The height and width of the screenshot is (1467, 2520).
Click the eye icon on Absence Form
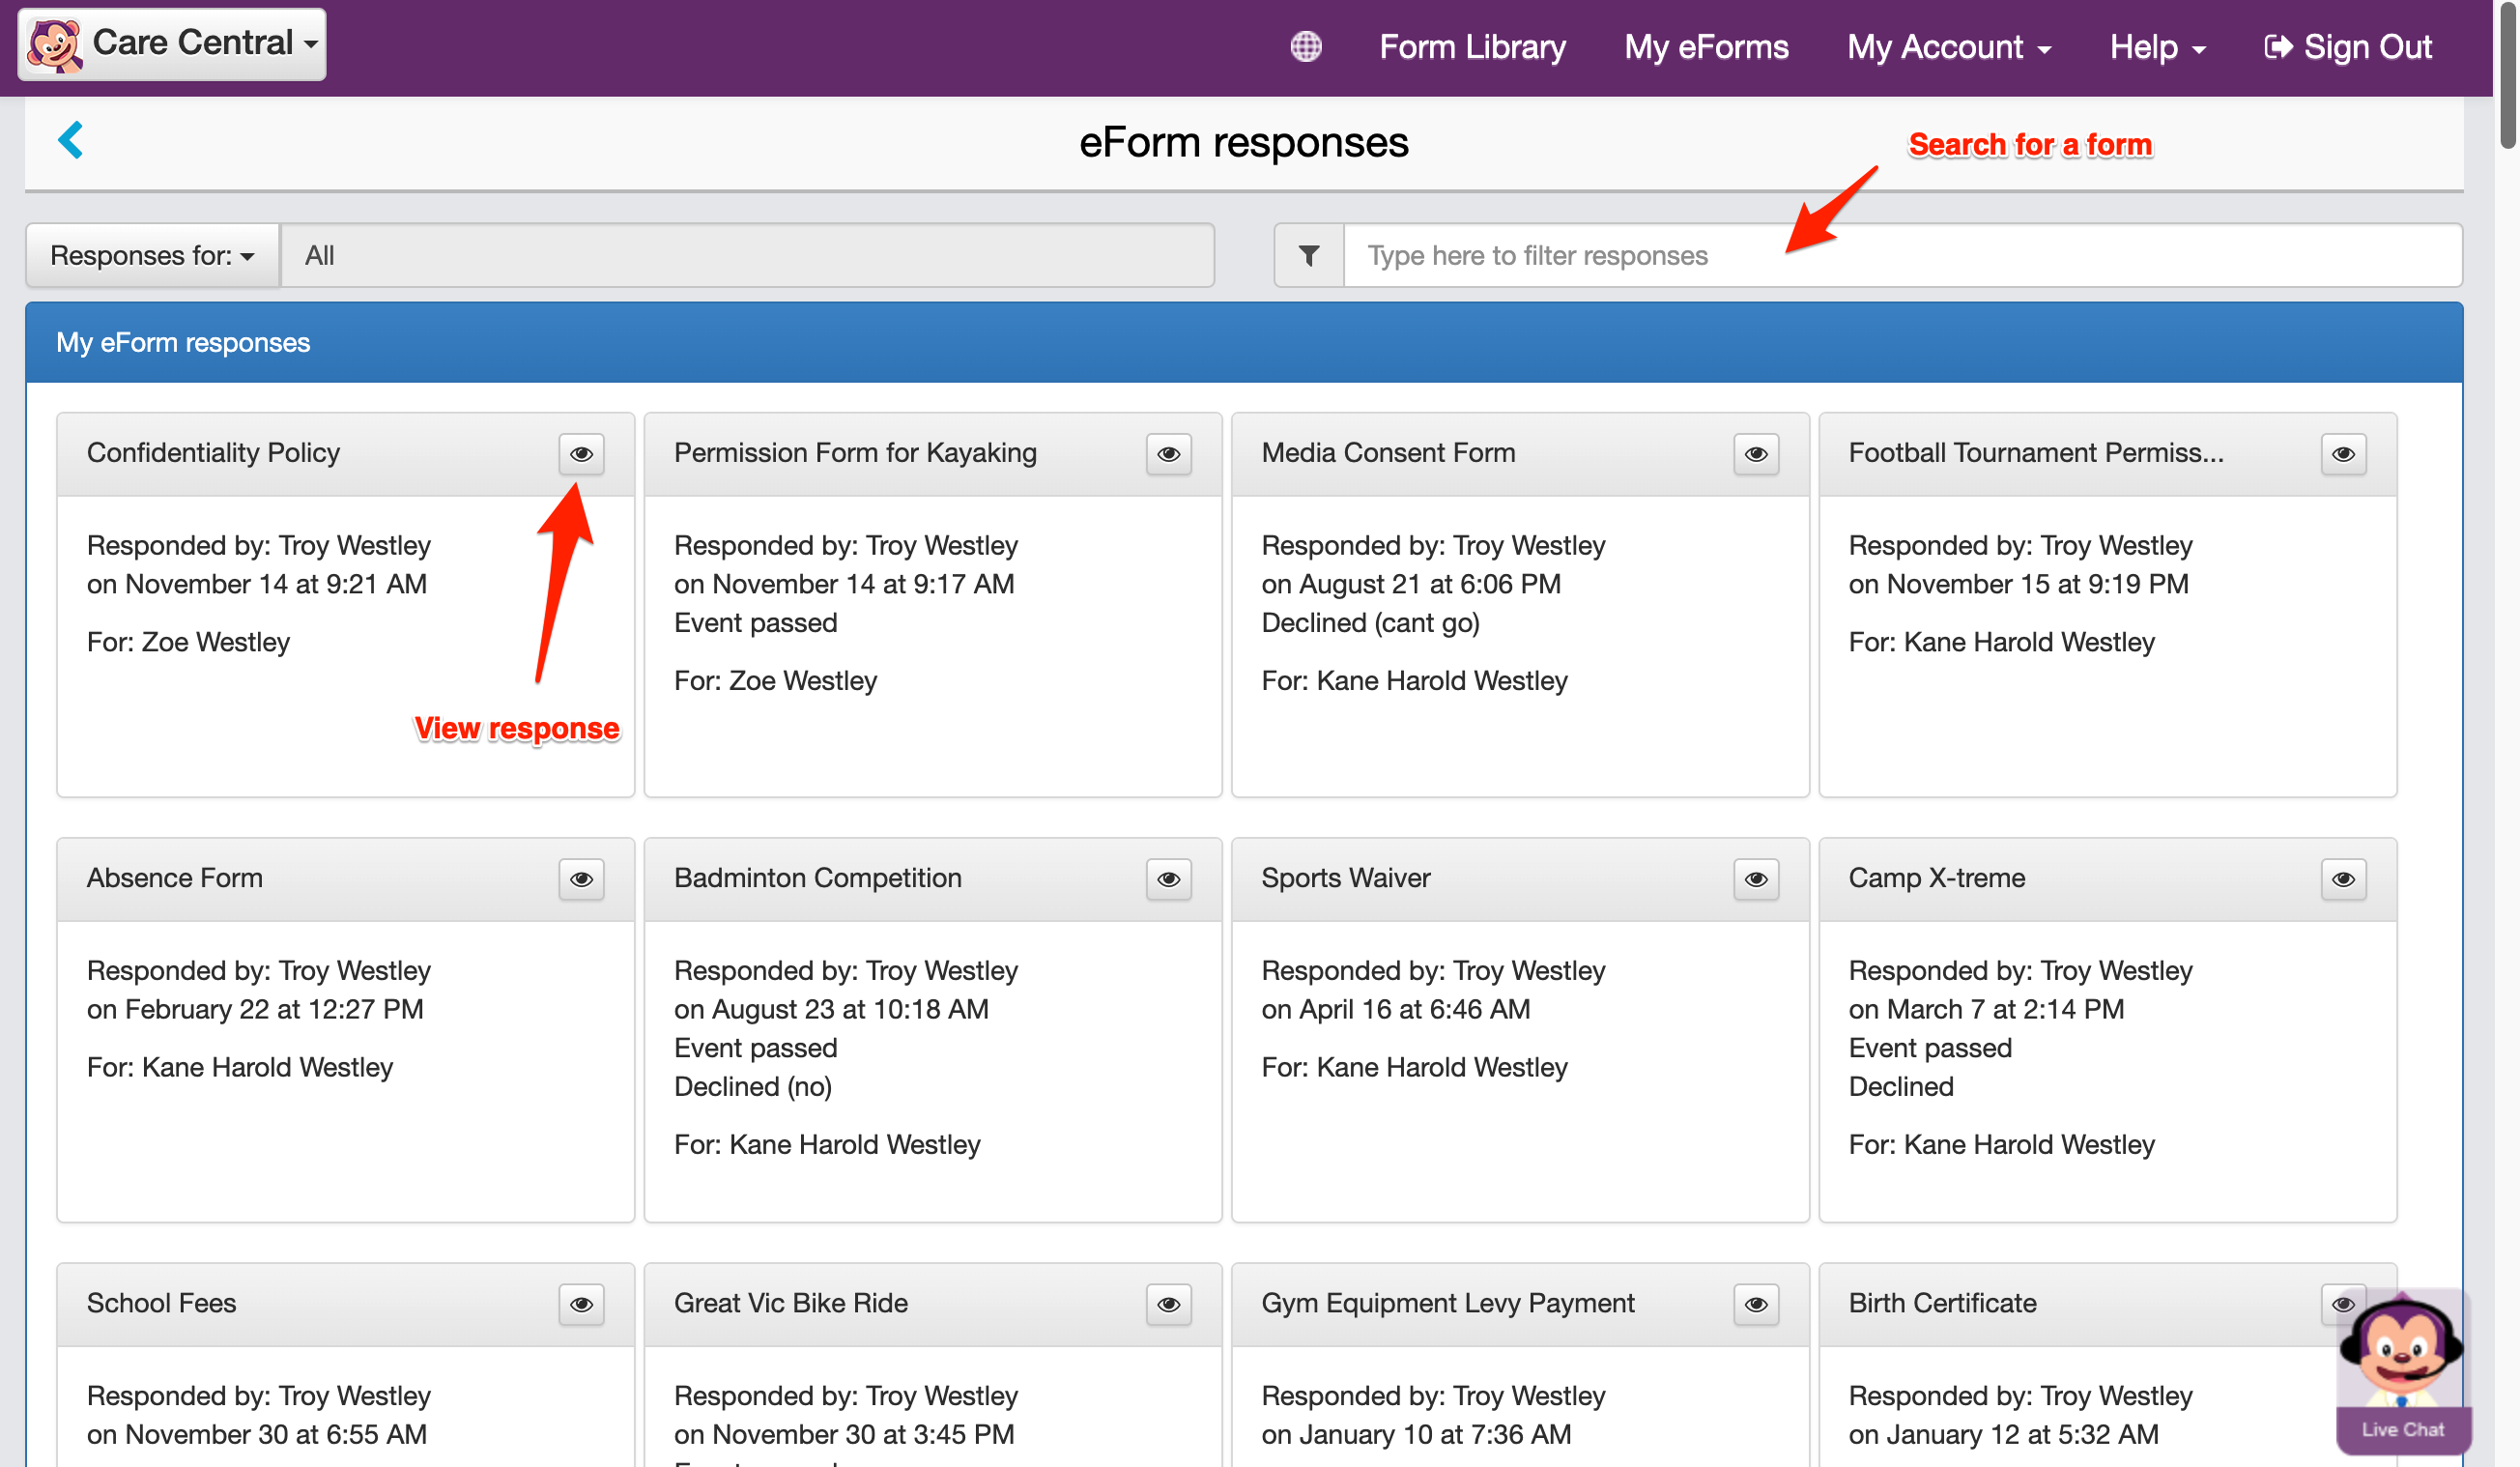(x=581, y=879)
